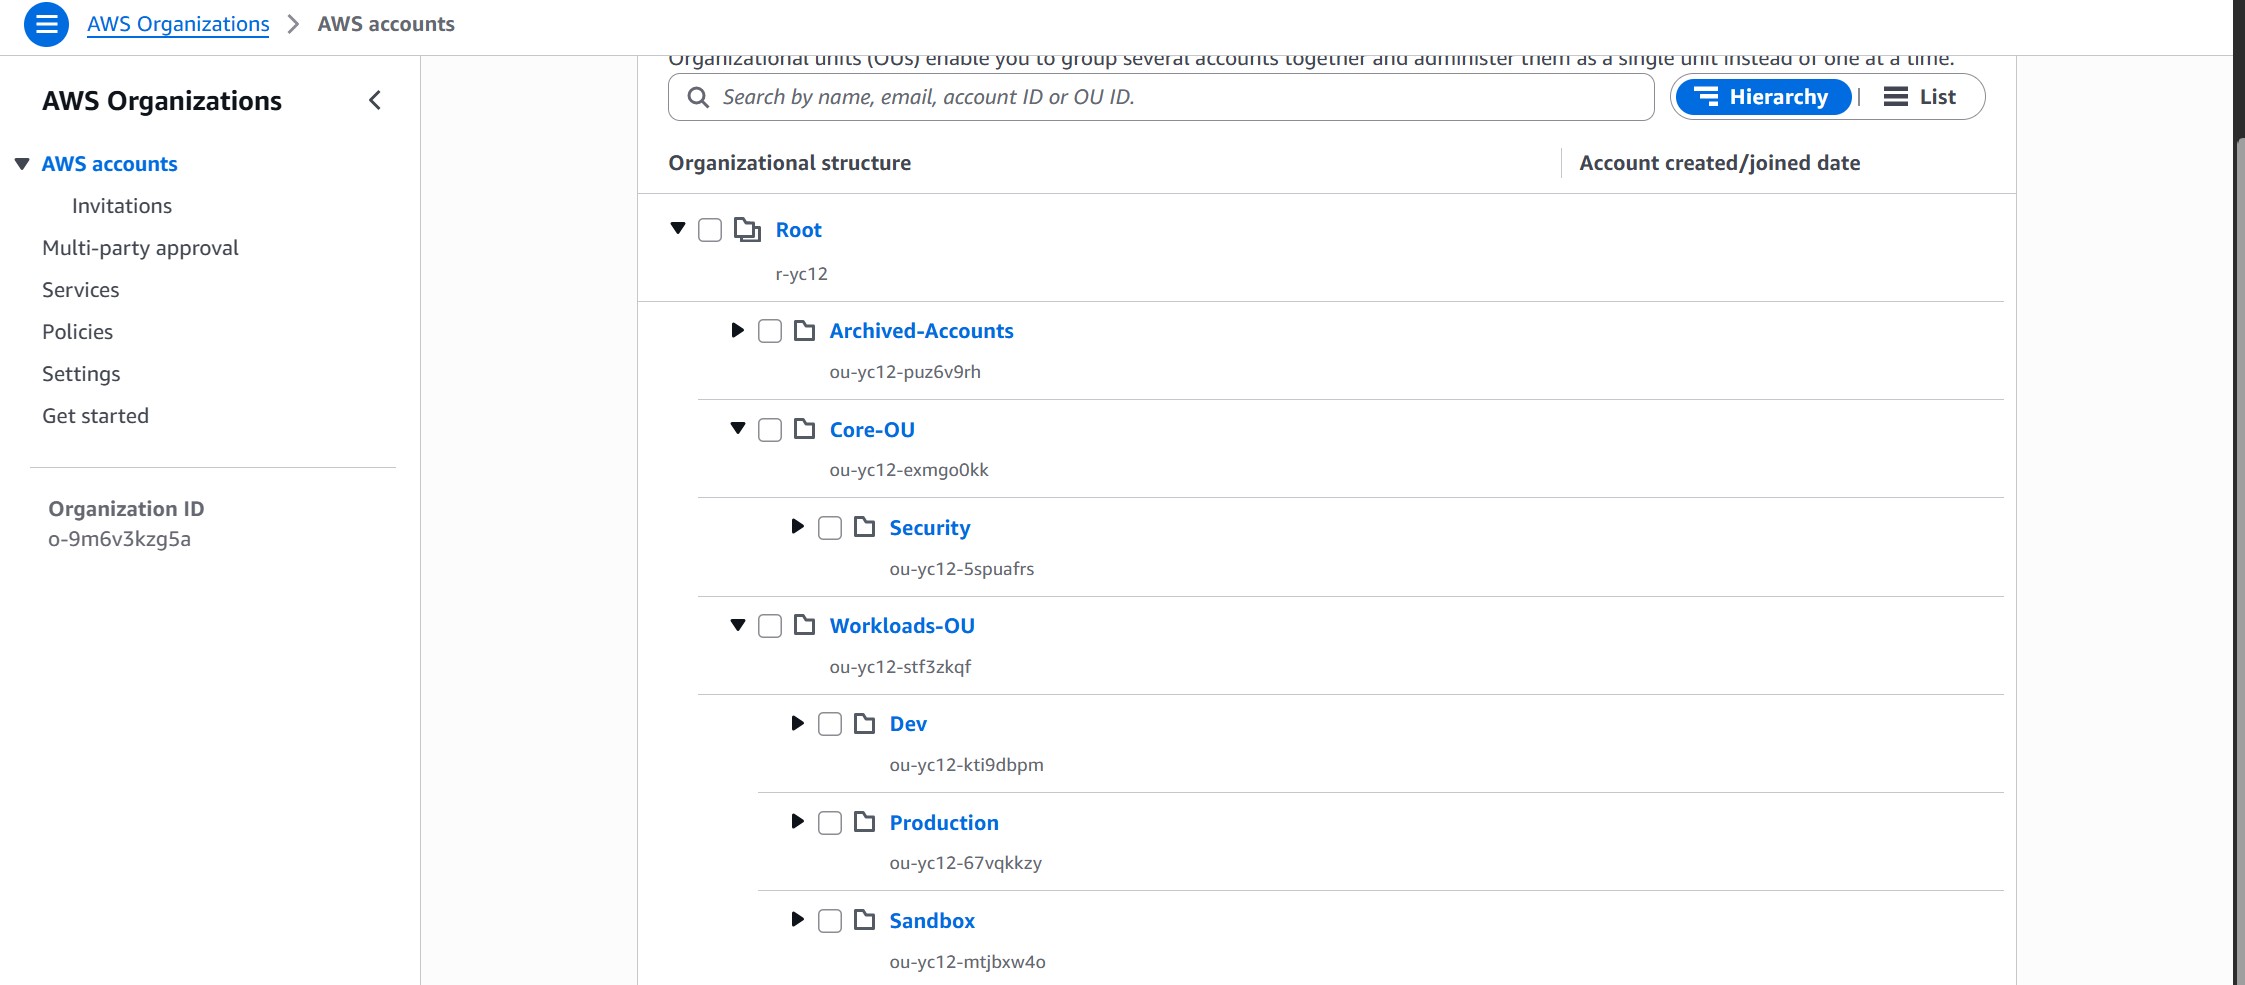Select the Dev OU checkbox

tap(830, 724)
